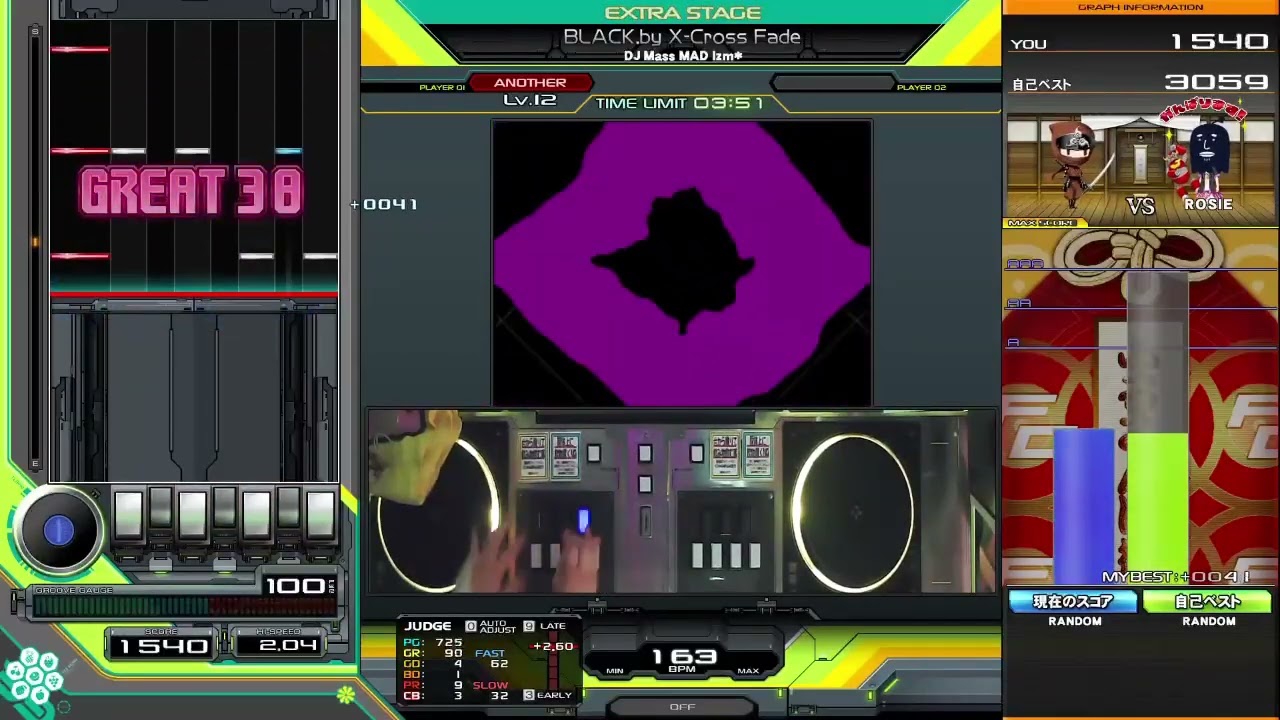This screenshot has width=1280, height=720.
Task: Click RANDOM under 現在のスコア
Action: click(1075, 621)
